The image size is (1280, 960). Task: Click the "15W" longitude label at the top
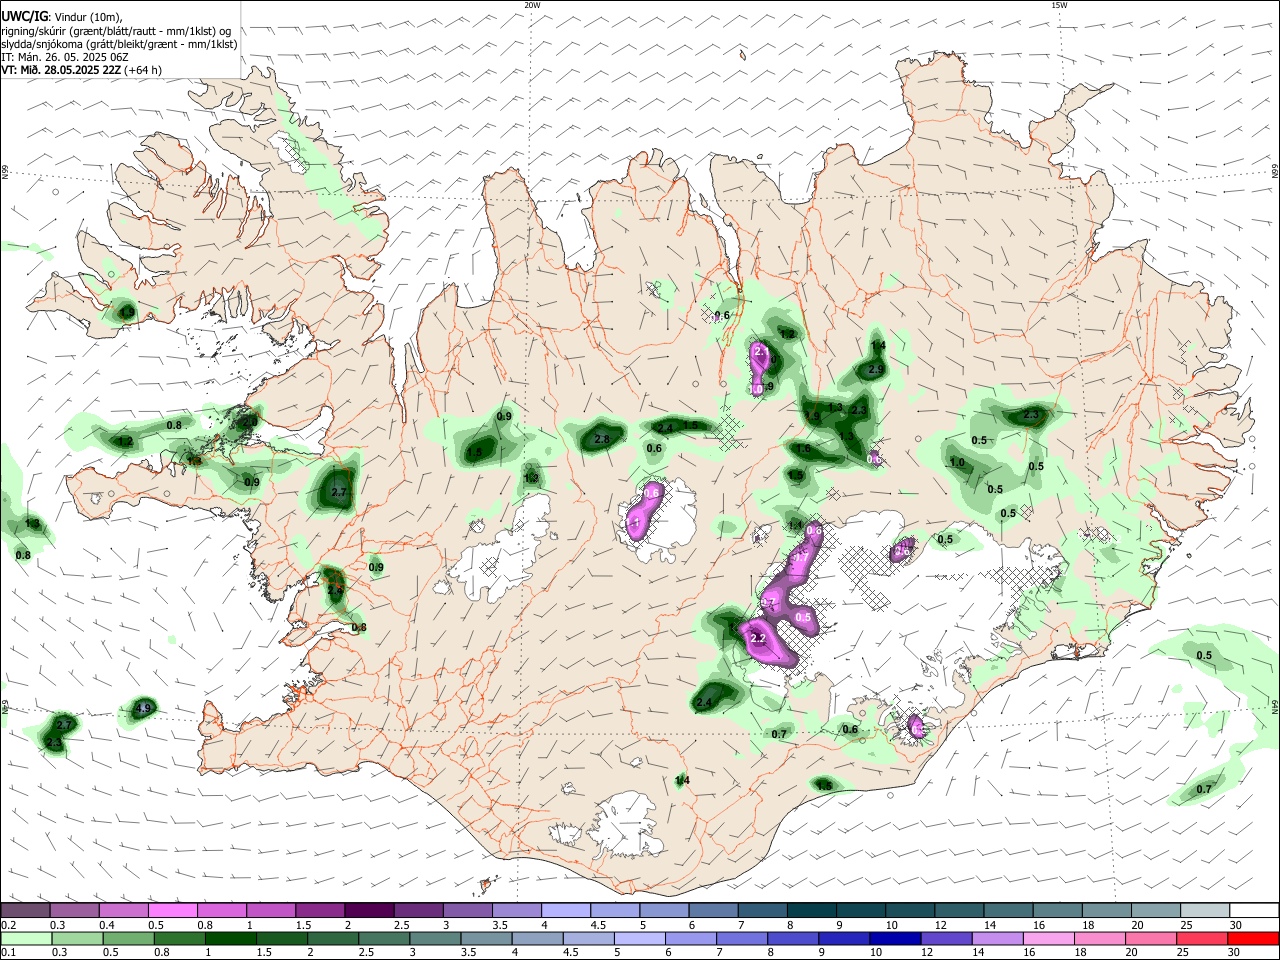[1059, 5]
